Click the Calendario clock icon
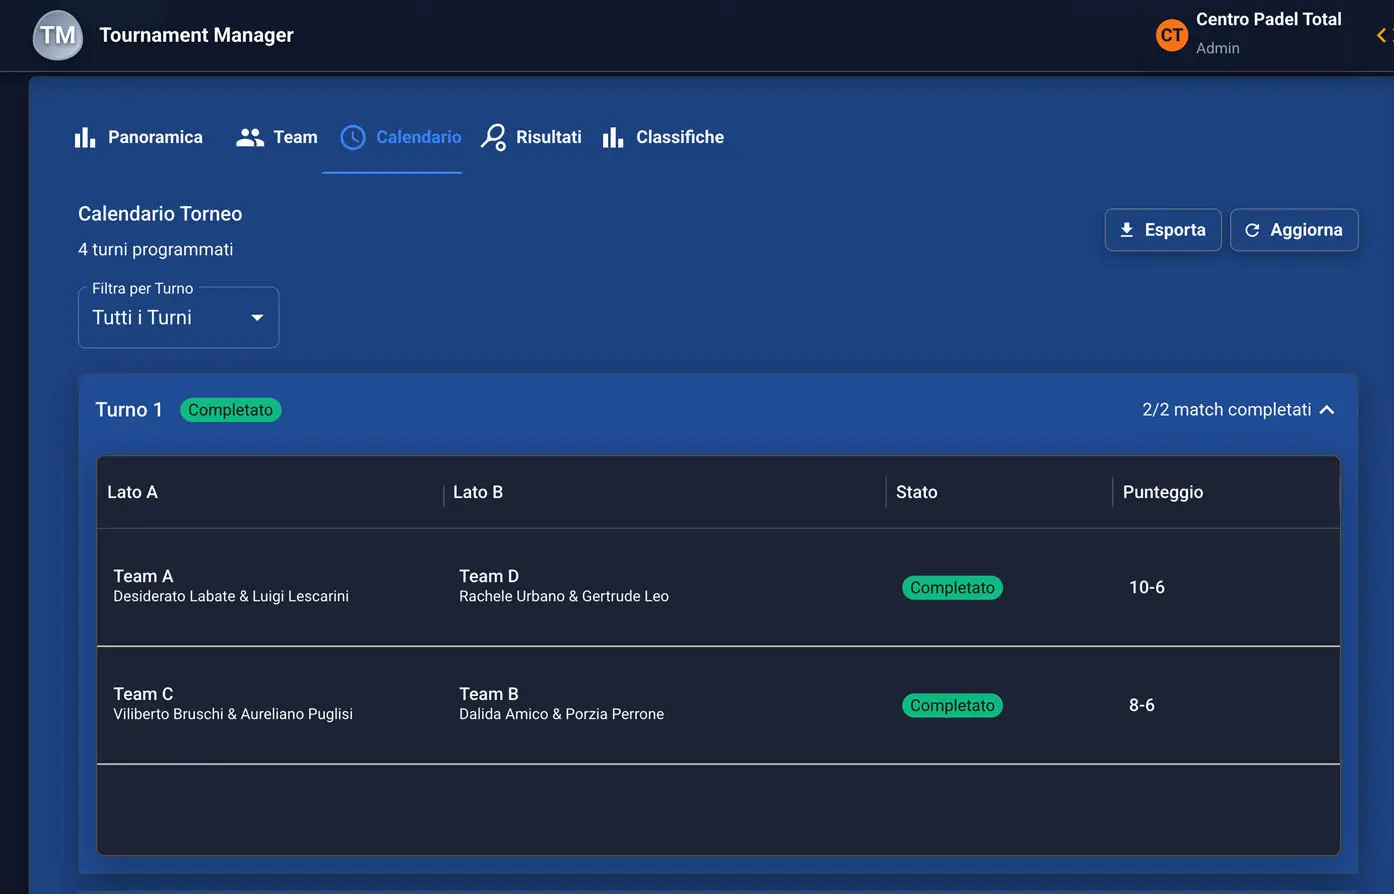Viewport: 1394px width, 894px height. coord(353,137)
